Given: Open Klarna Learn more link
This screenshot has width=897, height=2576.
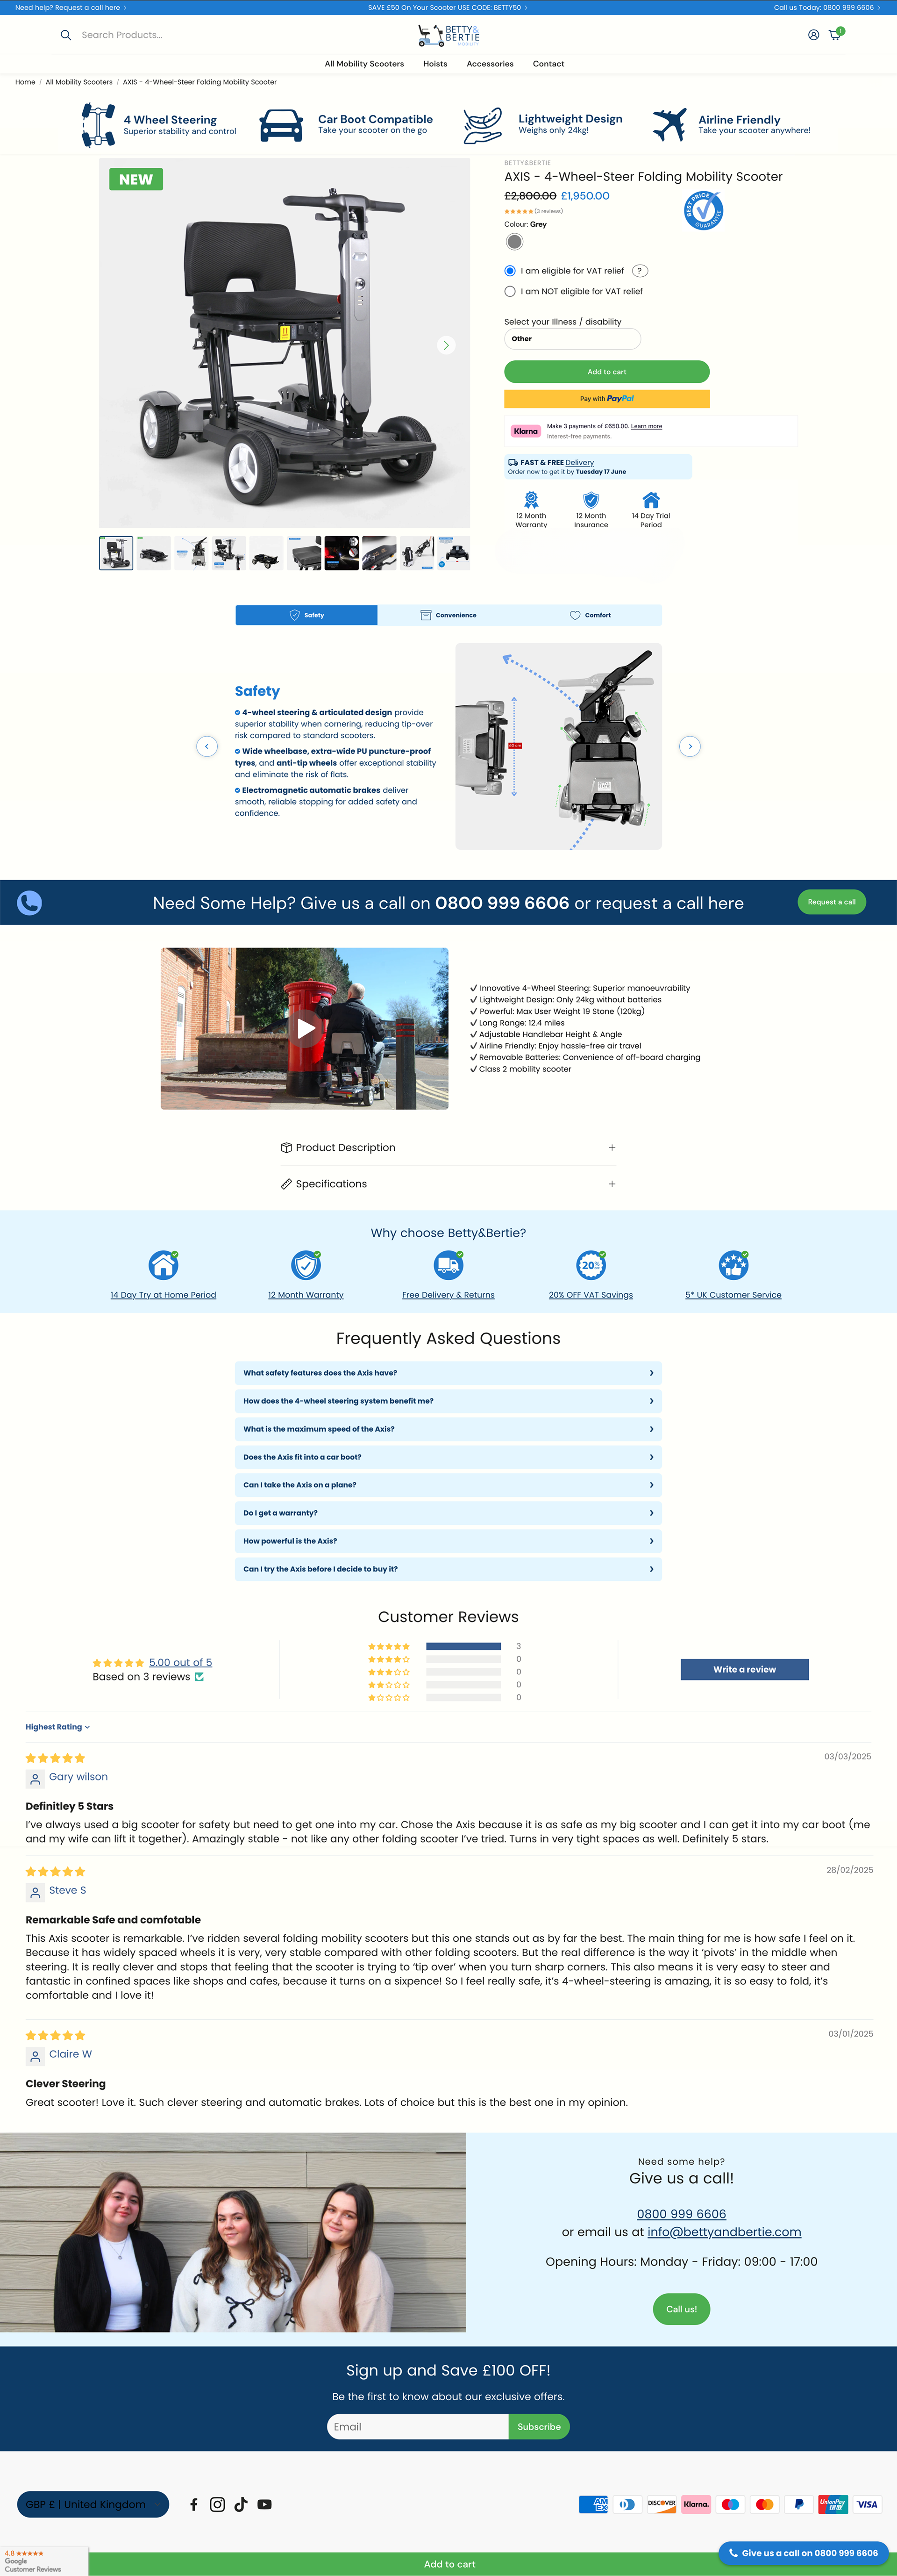Looking at the screenshot, I should pos(646,426).
